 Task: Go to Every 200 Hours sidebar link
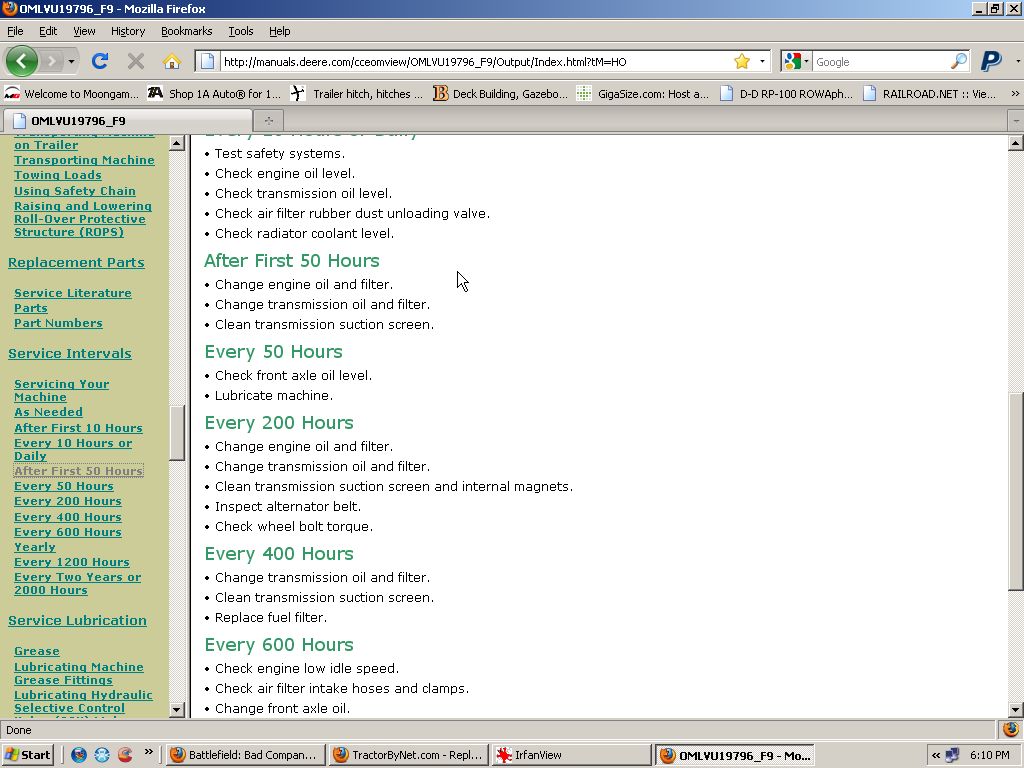68,502
